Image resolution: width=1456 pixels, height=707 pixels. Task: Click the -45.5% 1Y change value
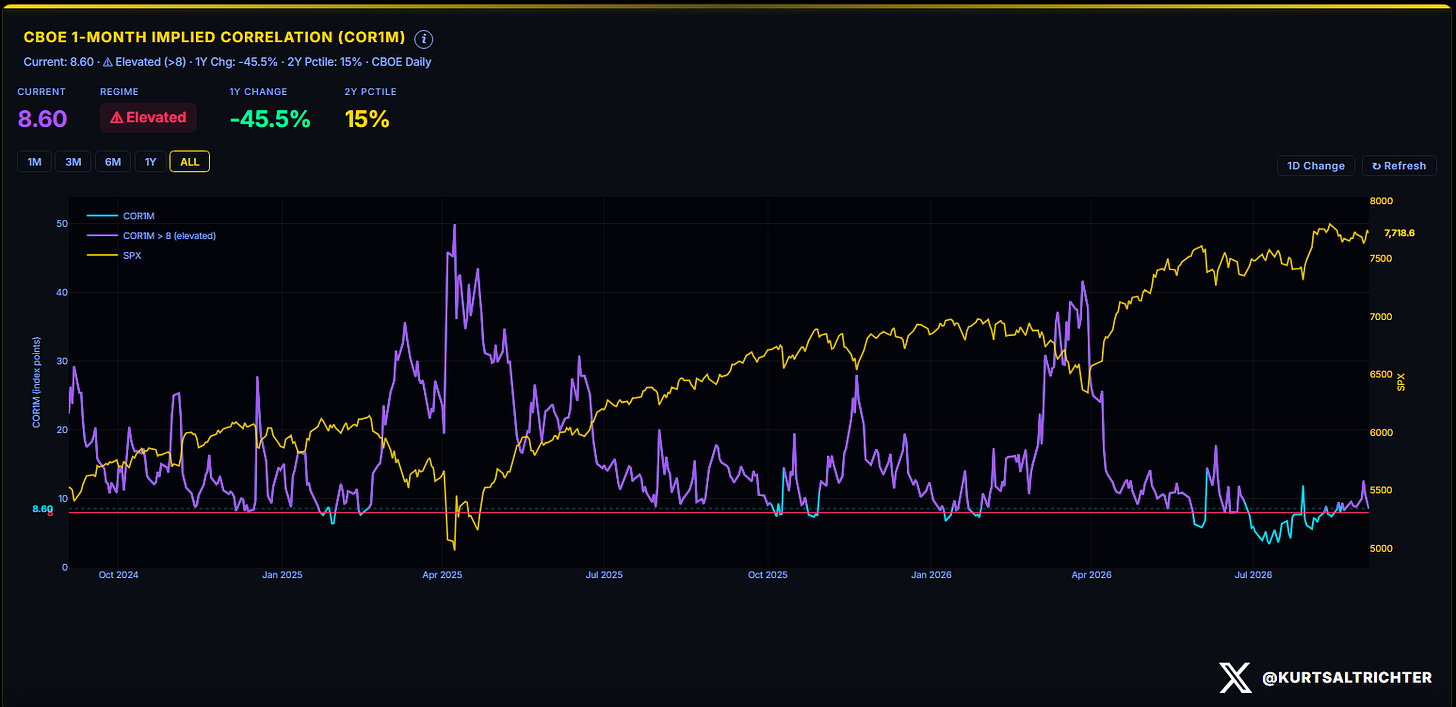[270, 119]
